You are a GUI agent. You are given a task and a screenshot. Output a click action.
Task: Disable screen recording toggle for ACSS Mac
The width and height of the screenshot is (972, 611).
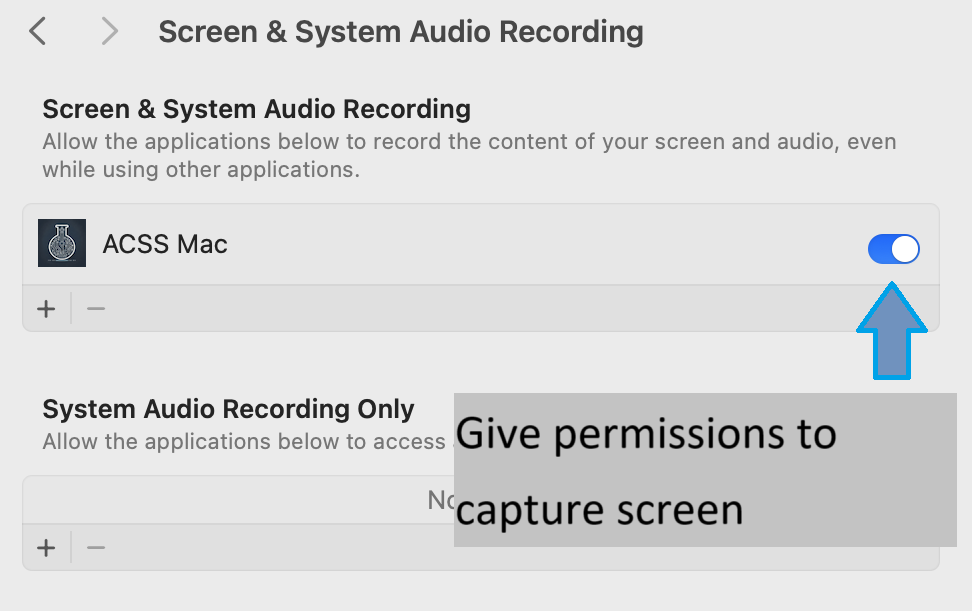[893, 249]
